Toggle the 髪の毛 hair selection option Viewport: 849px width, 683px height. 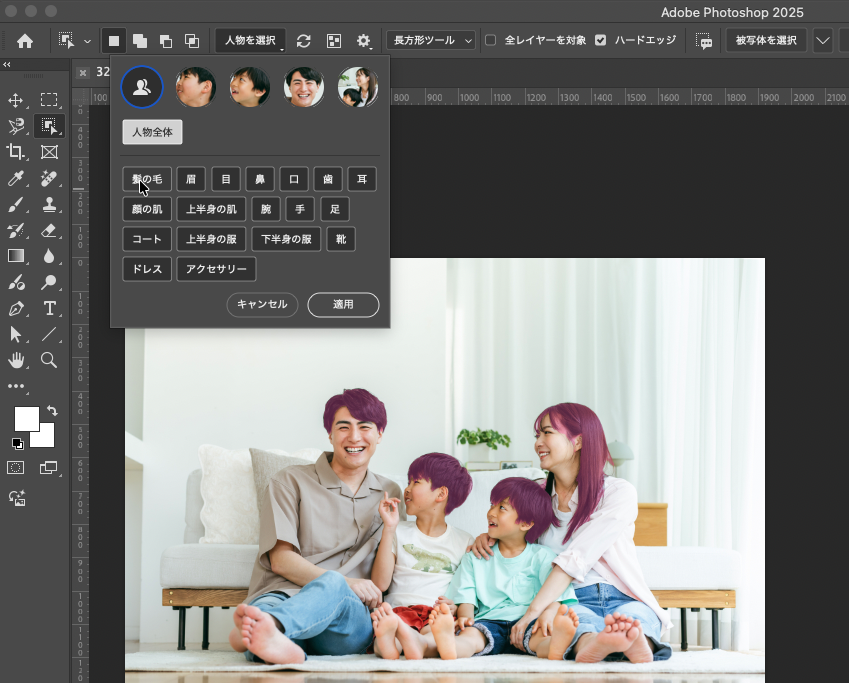coord(147,180)
